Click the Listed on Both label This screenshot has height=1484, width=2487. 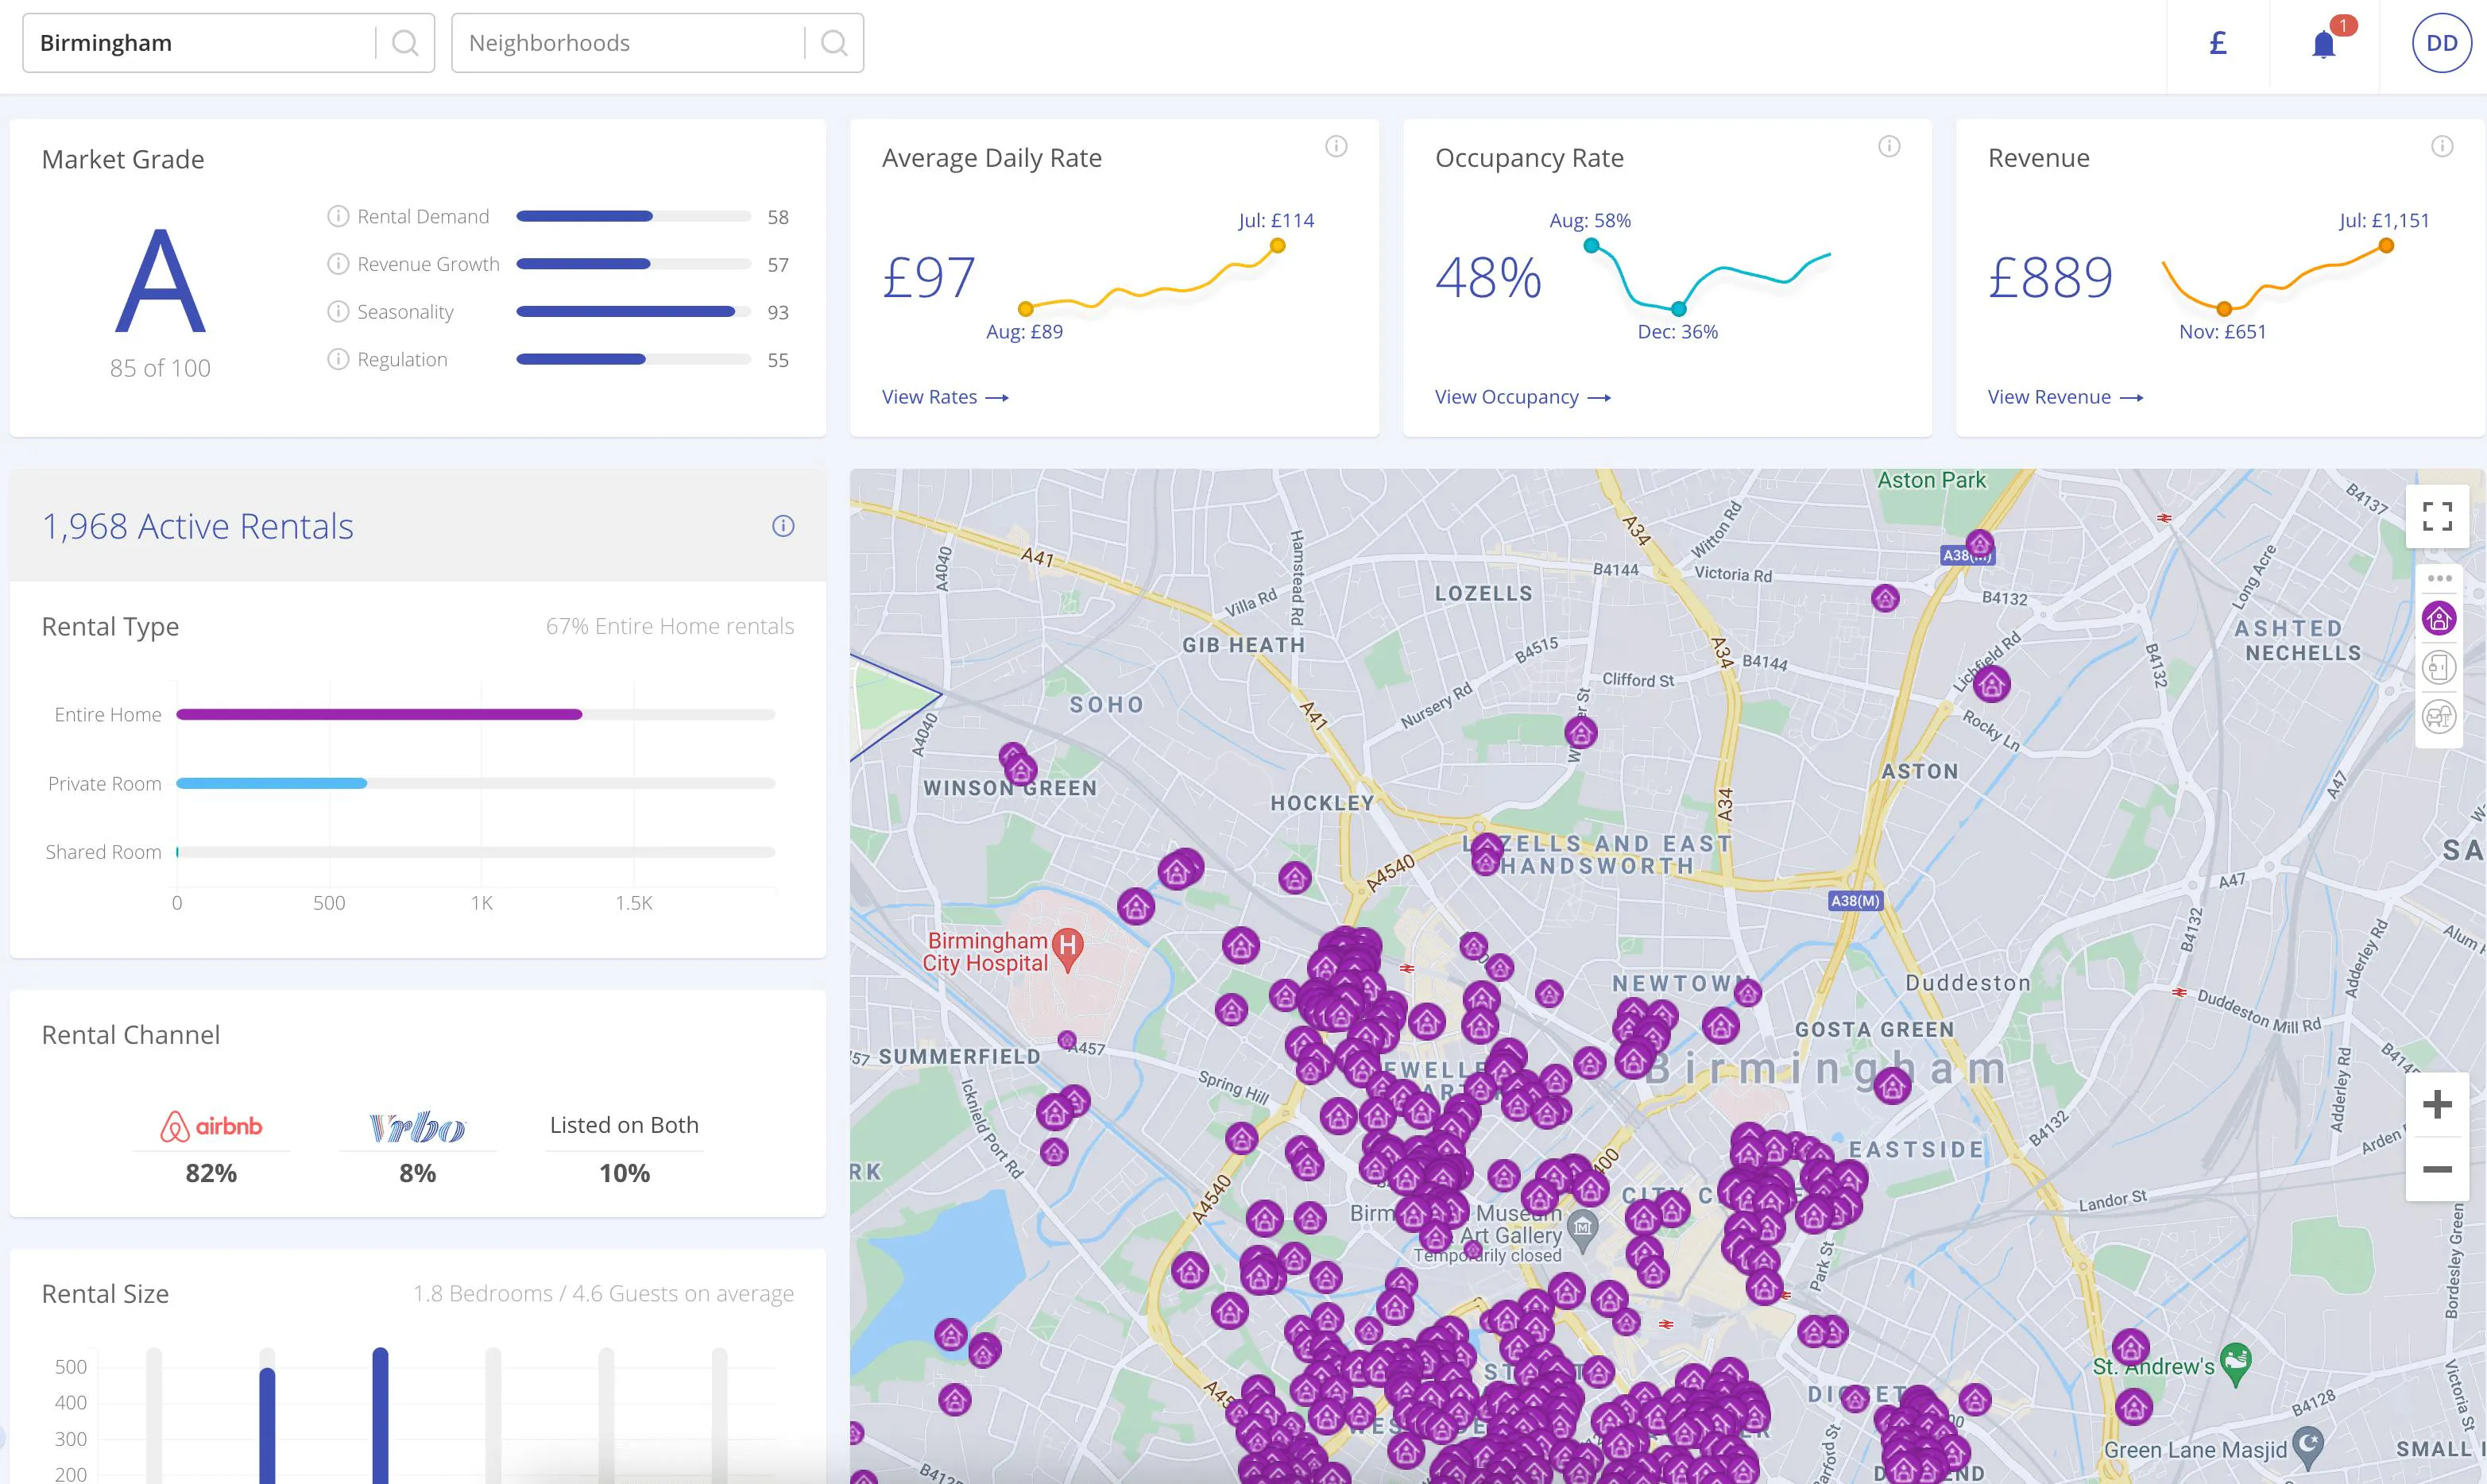624,1125
